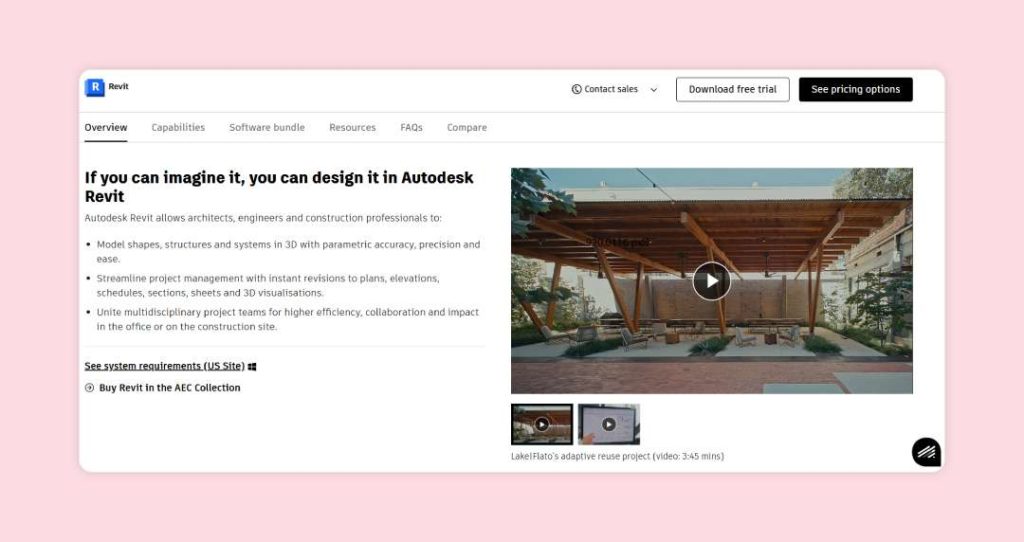Open See pricing options
1024x542 pixels.
tap(855, 89)
